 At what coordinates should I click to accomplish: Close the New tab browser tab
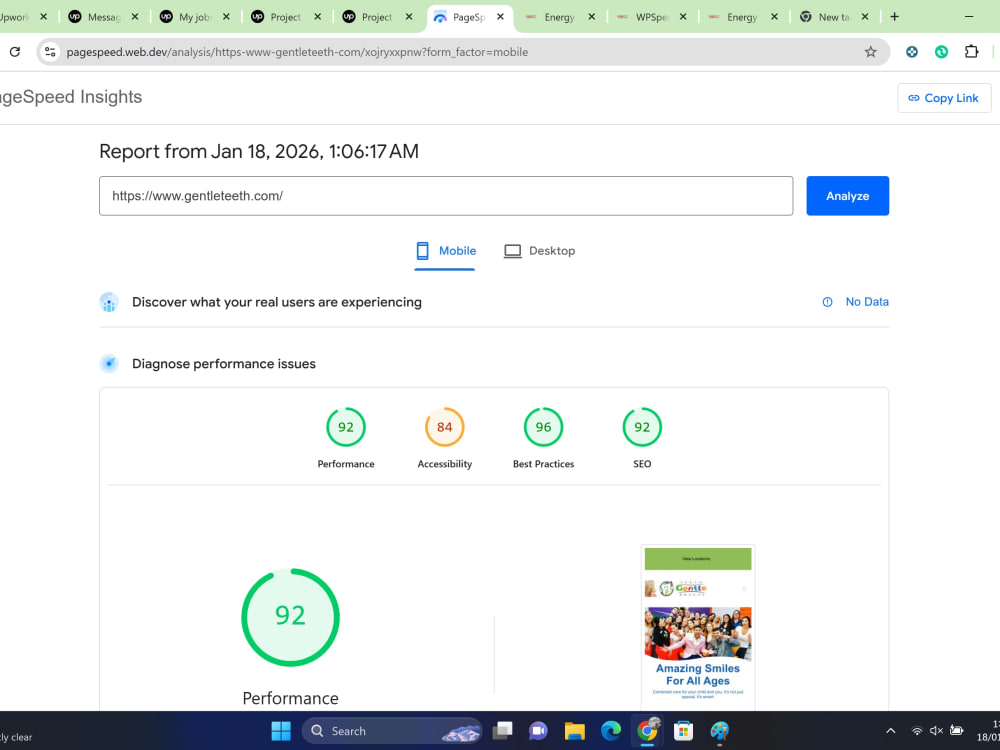tap(865, 17)
